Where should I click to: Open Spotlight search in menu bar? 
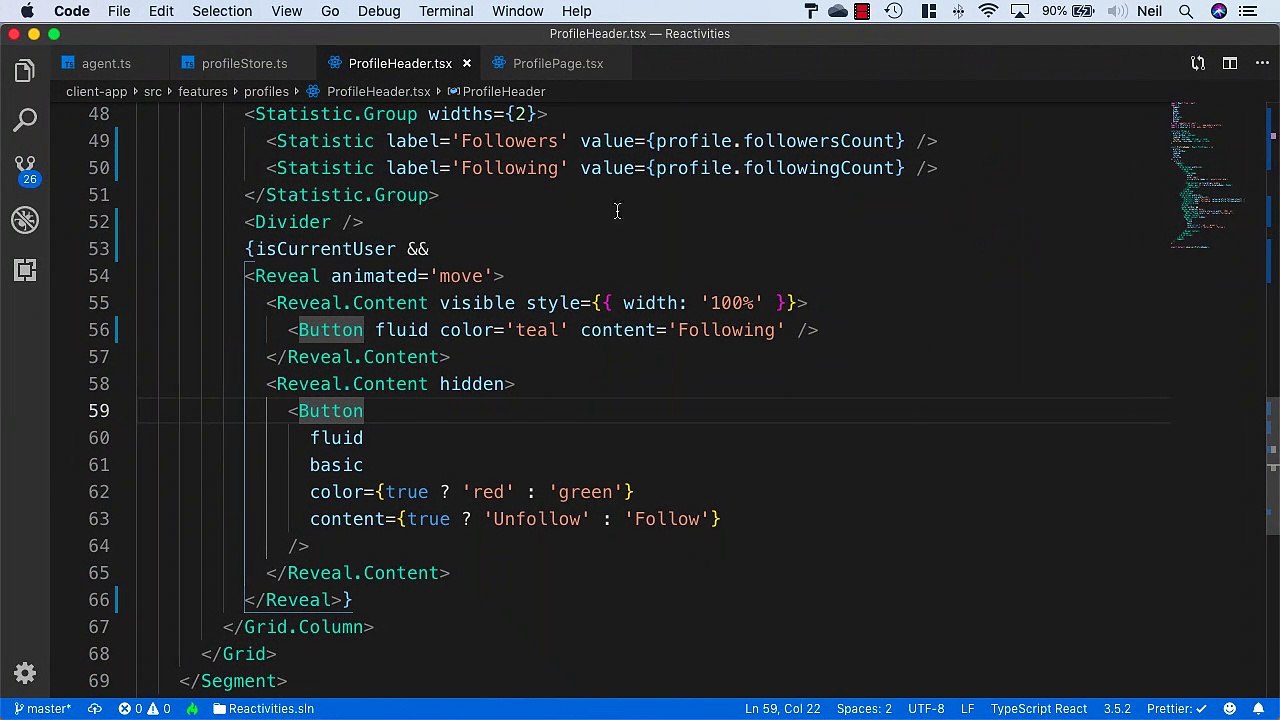click(1186, 11)
